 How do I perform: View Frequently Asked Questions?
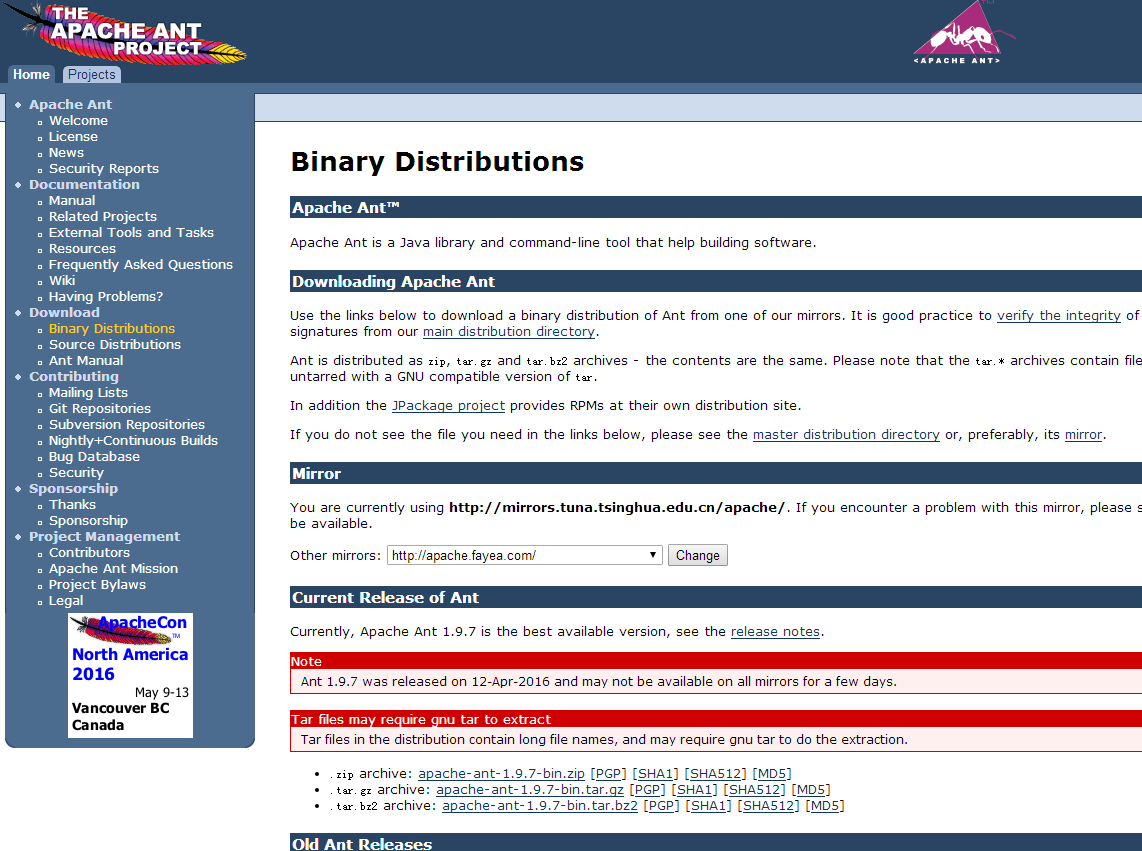(x=141, y=264)
